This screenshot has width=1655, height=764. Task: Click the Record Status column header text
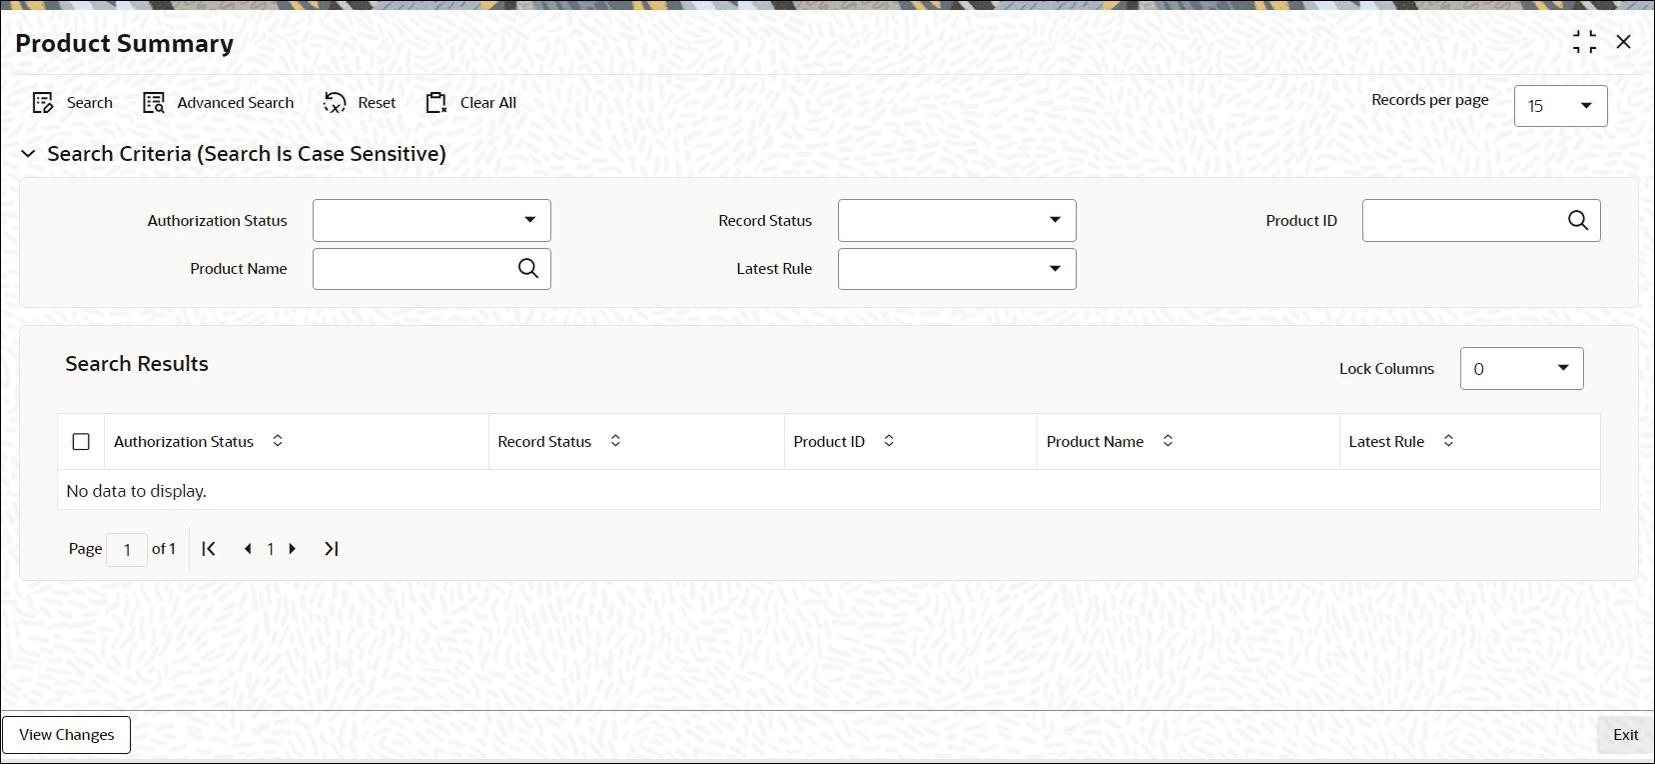(x=545, y=442)
